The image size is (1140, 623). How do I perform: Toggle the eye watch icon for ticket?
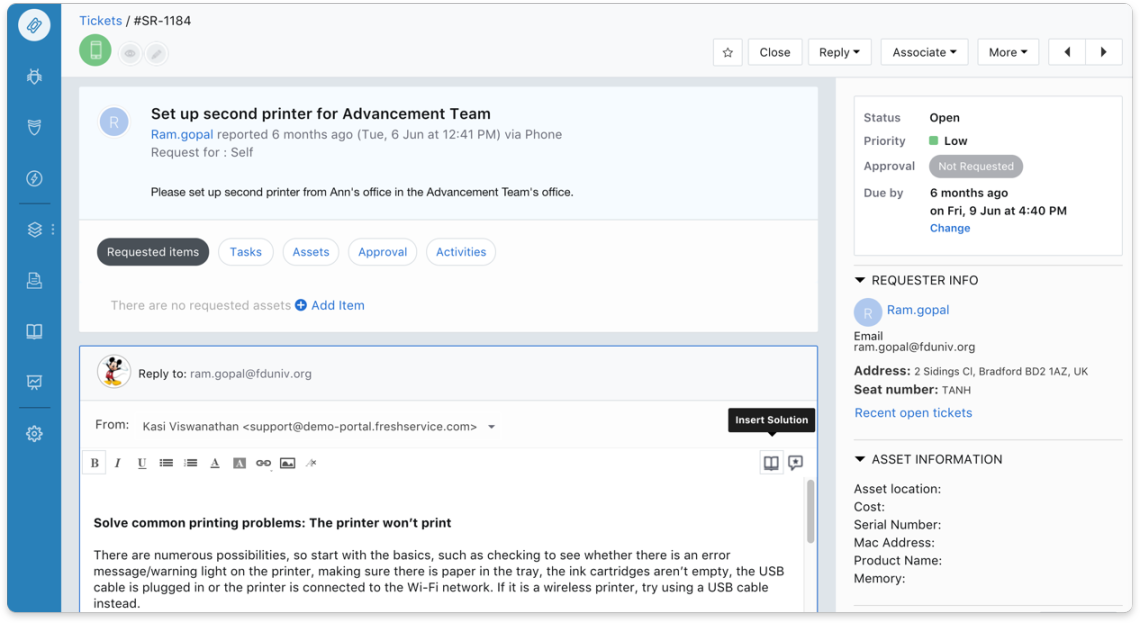[x=130, y=53]
